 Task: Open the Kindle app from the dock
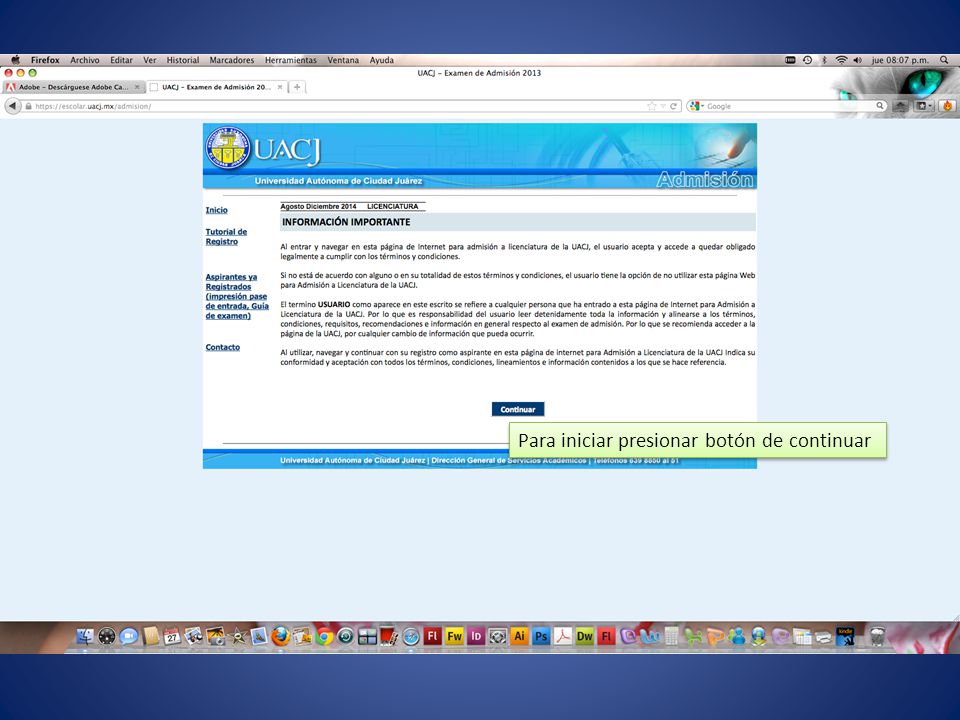click(x=846, y=636)
